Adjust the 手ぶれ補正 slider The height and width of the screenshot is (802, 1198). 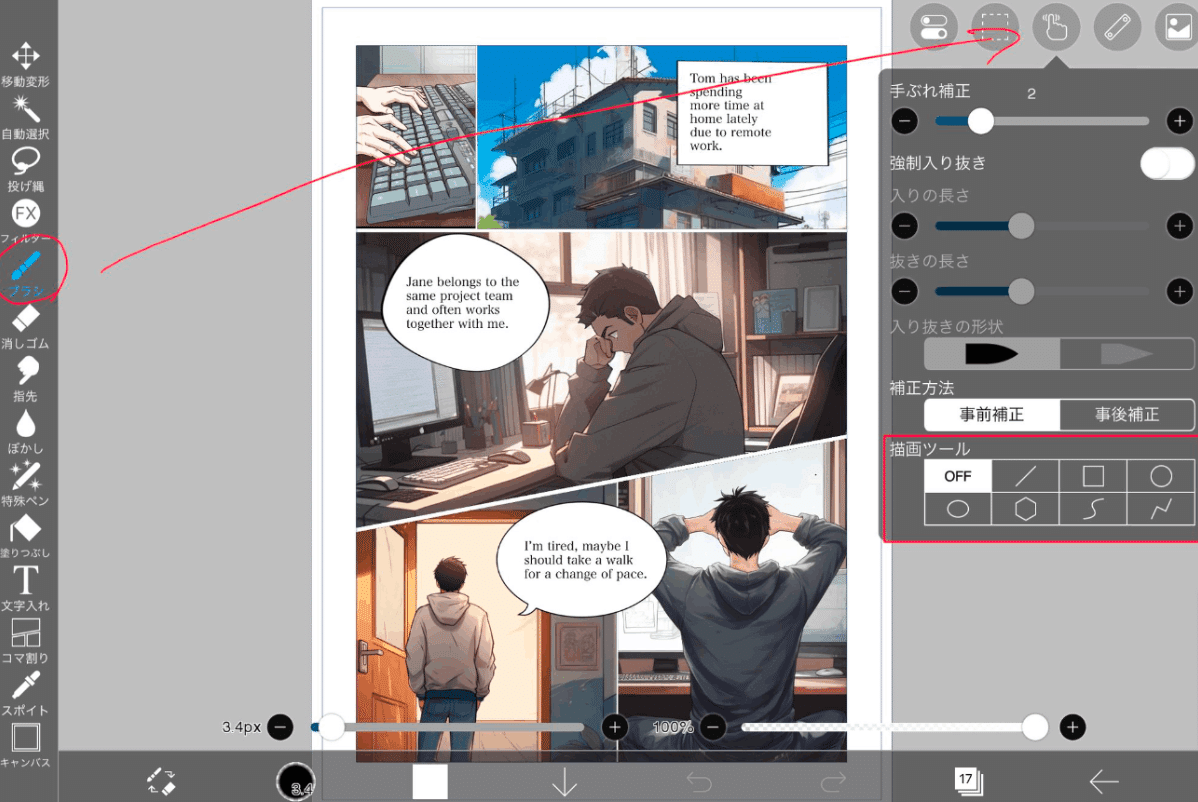point(1041,121)
